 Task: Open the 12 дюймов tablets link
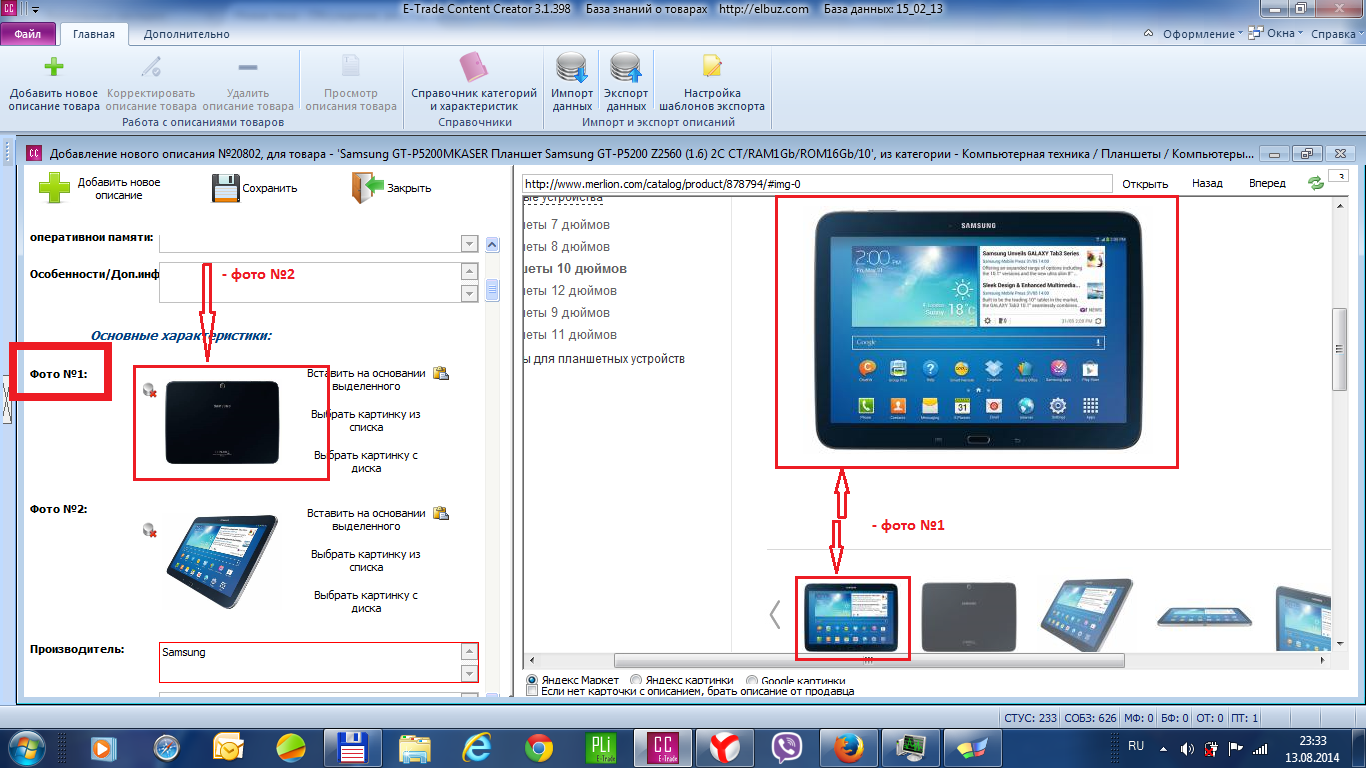[570, 291]
